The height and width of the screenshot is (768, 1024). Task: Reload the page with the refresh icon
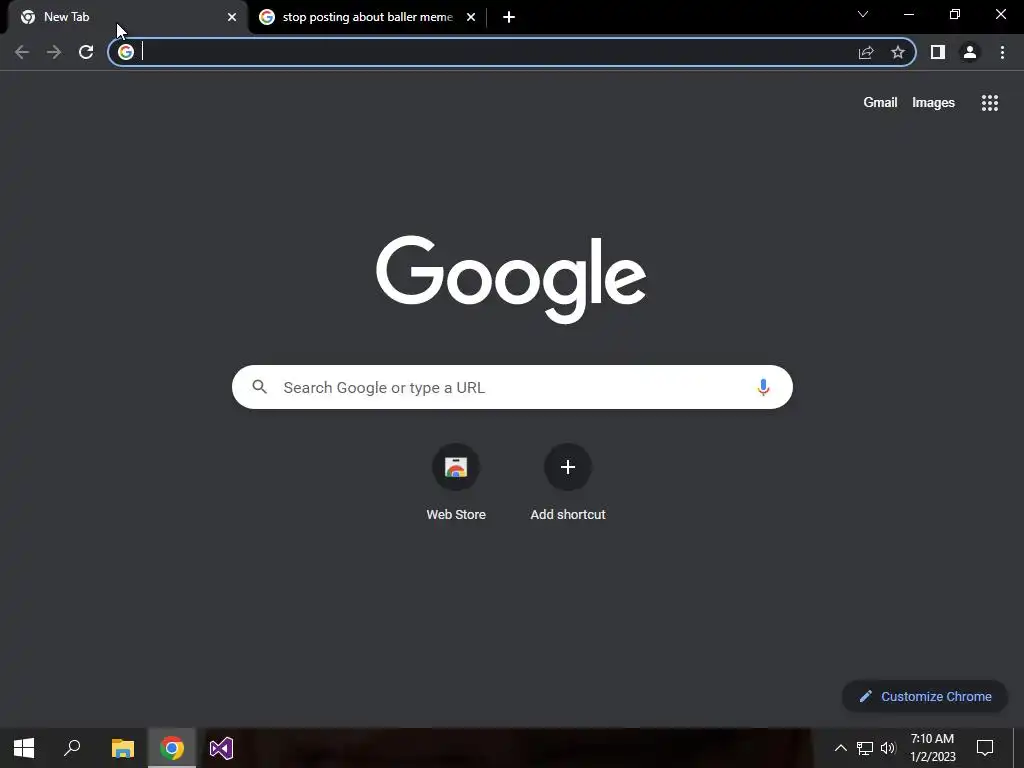point(86,52)
